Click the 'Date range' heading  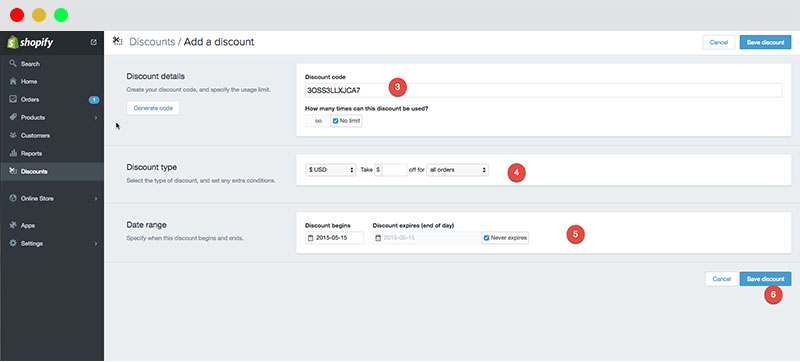(x=146, y=224)
